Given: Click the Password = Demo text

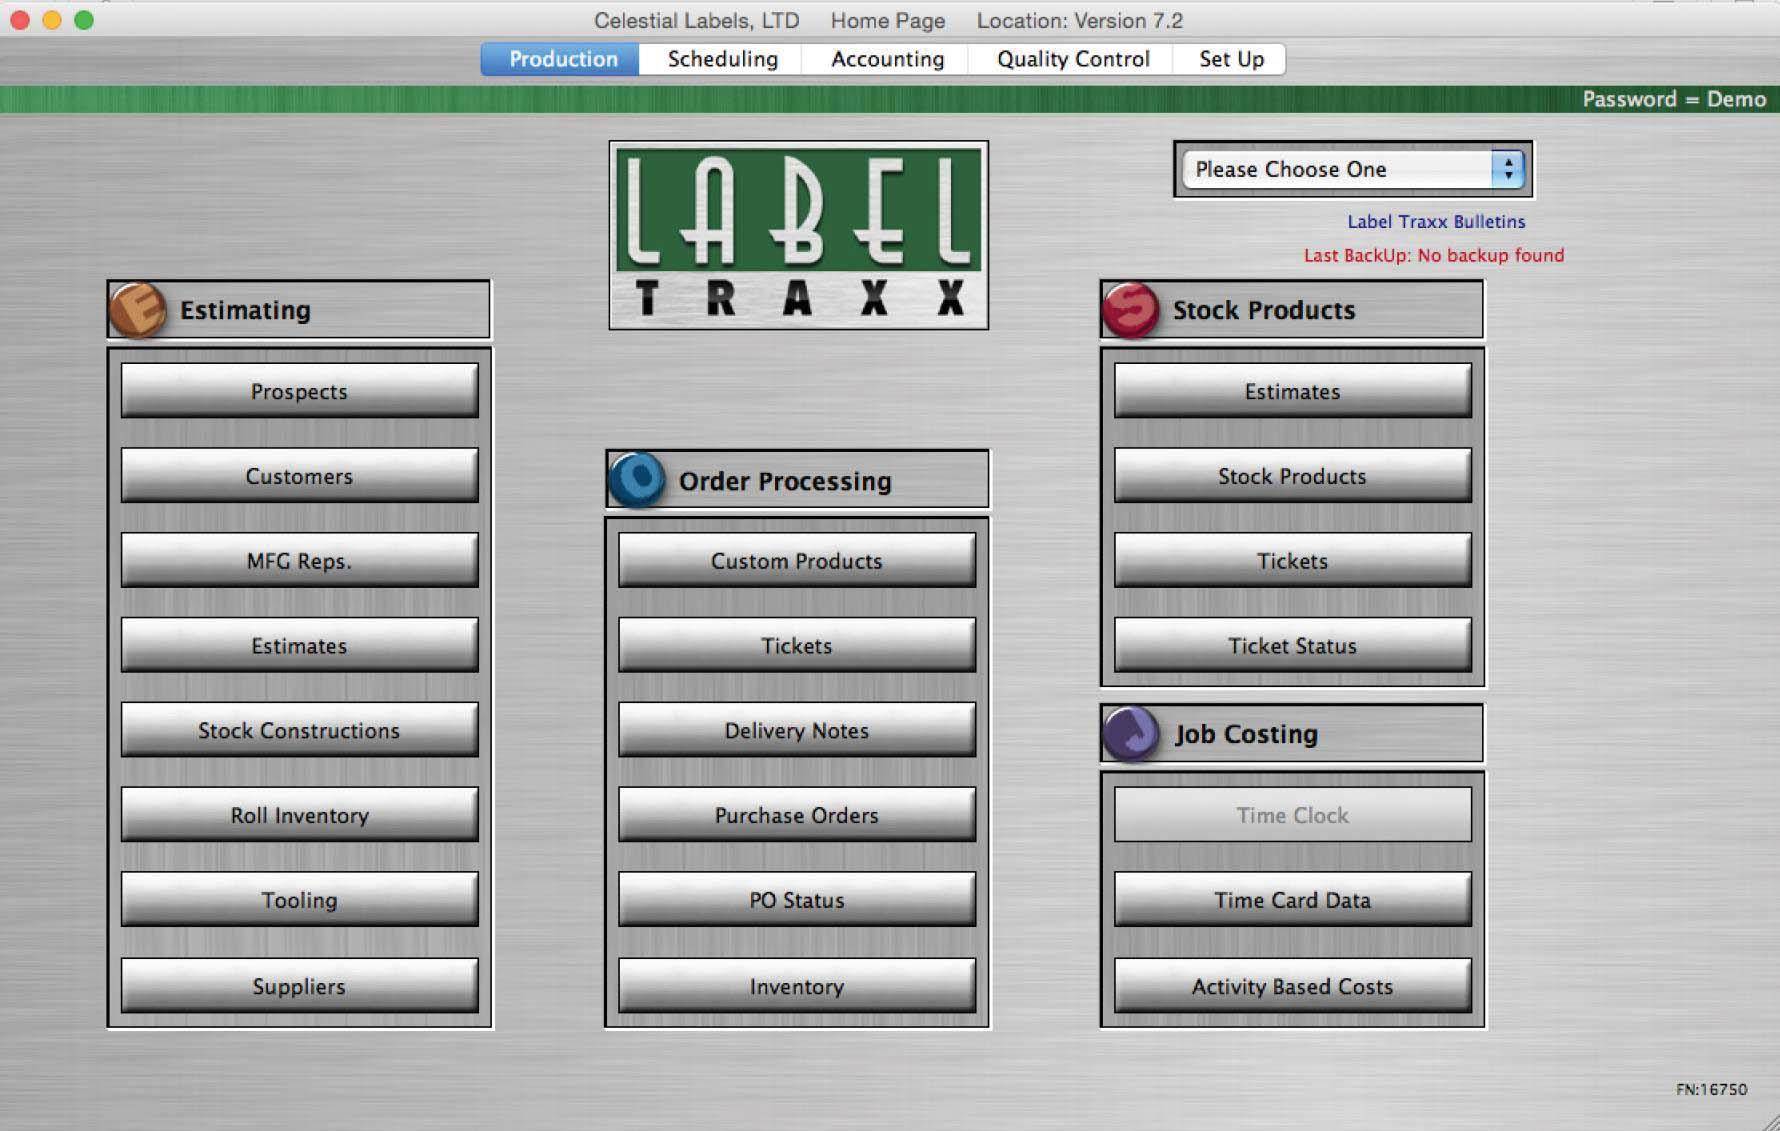Looking at the screenshot, I should (x=1673, y=99).
